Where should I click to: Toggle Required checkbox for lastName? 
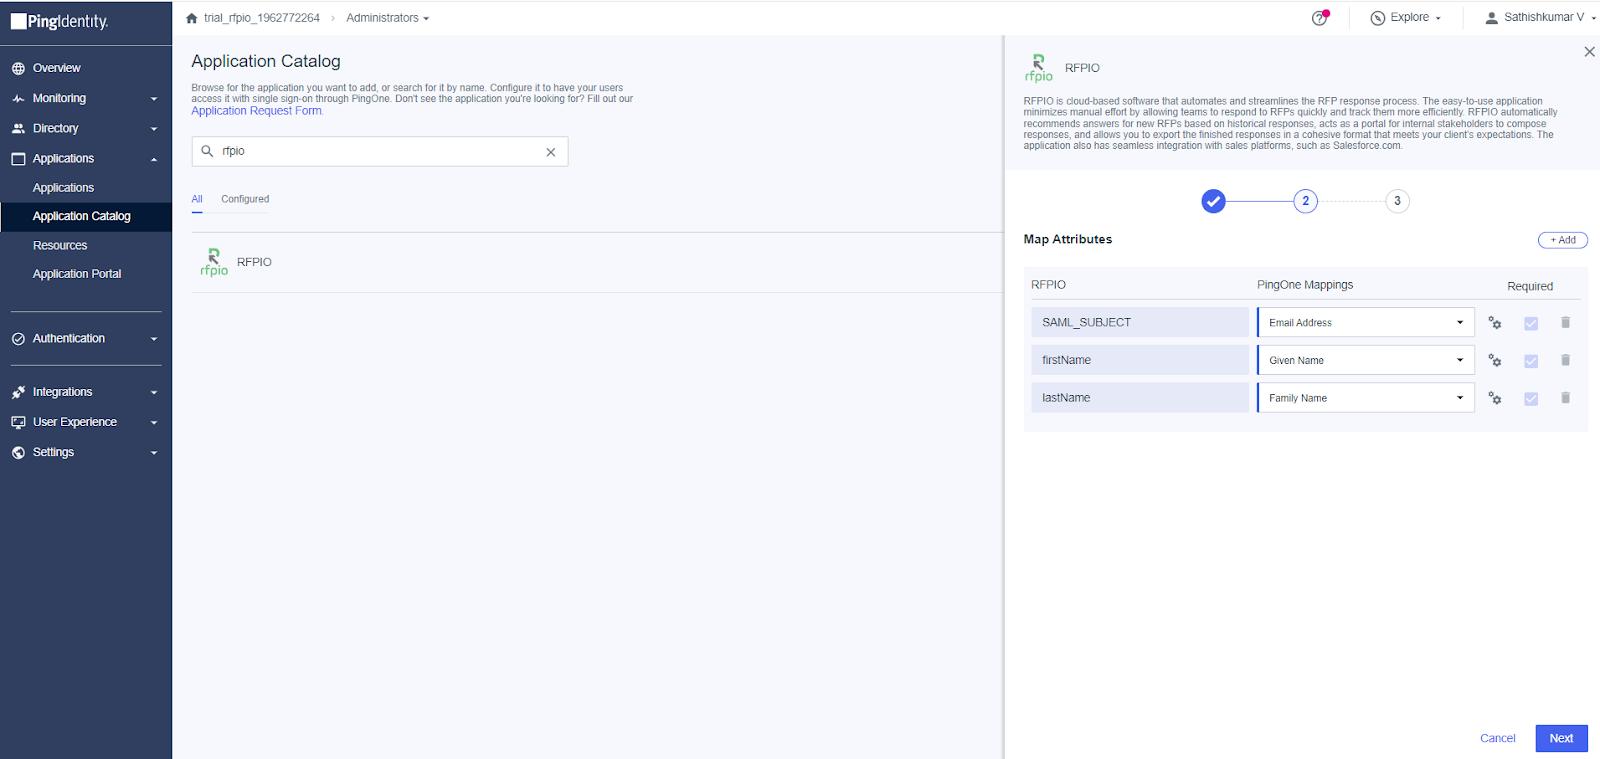[x=1531, y=398]
